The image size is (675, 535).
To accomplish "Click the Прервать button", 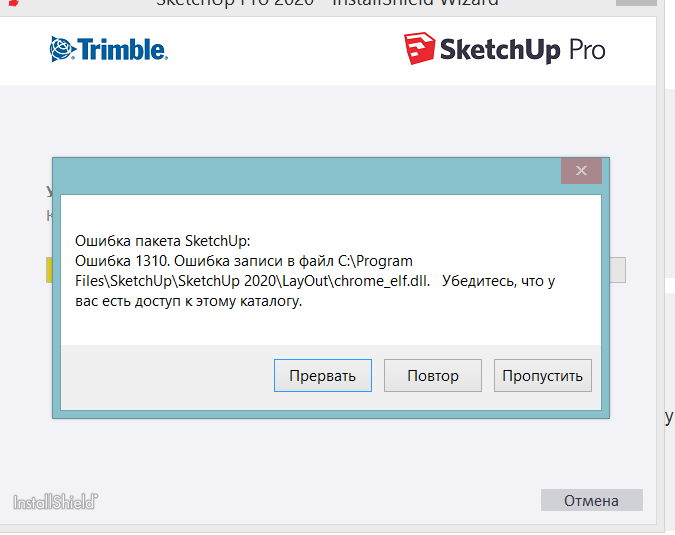I will [x=322, y=375].
